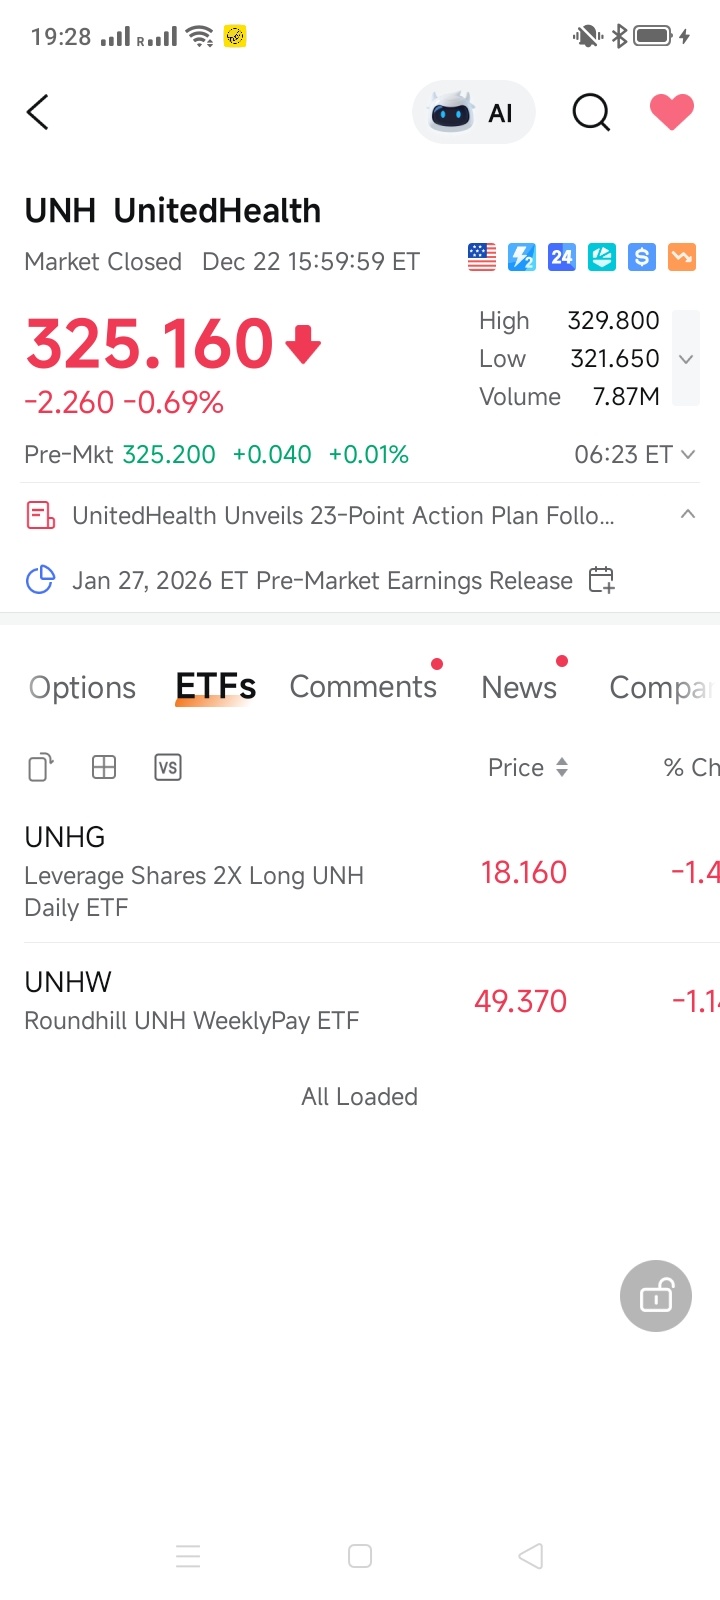The width and height of the screenshot is (720, 1600).
Task: Open the search magnifier icon
Action: click(591, 112)
